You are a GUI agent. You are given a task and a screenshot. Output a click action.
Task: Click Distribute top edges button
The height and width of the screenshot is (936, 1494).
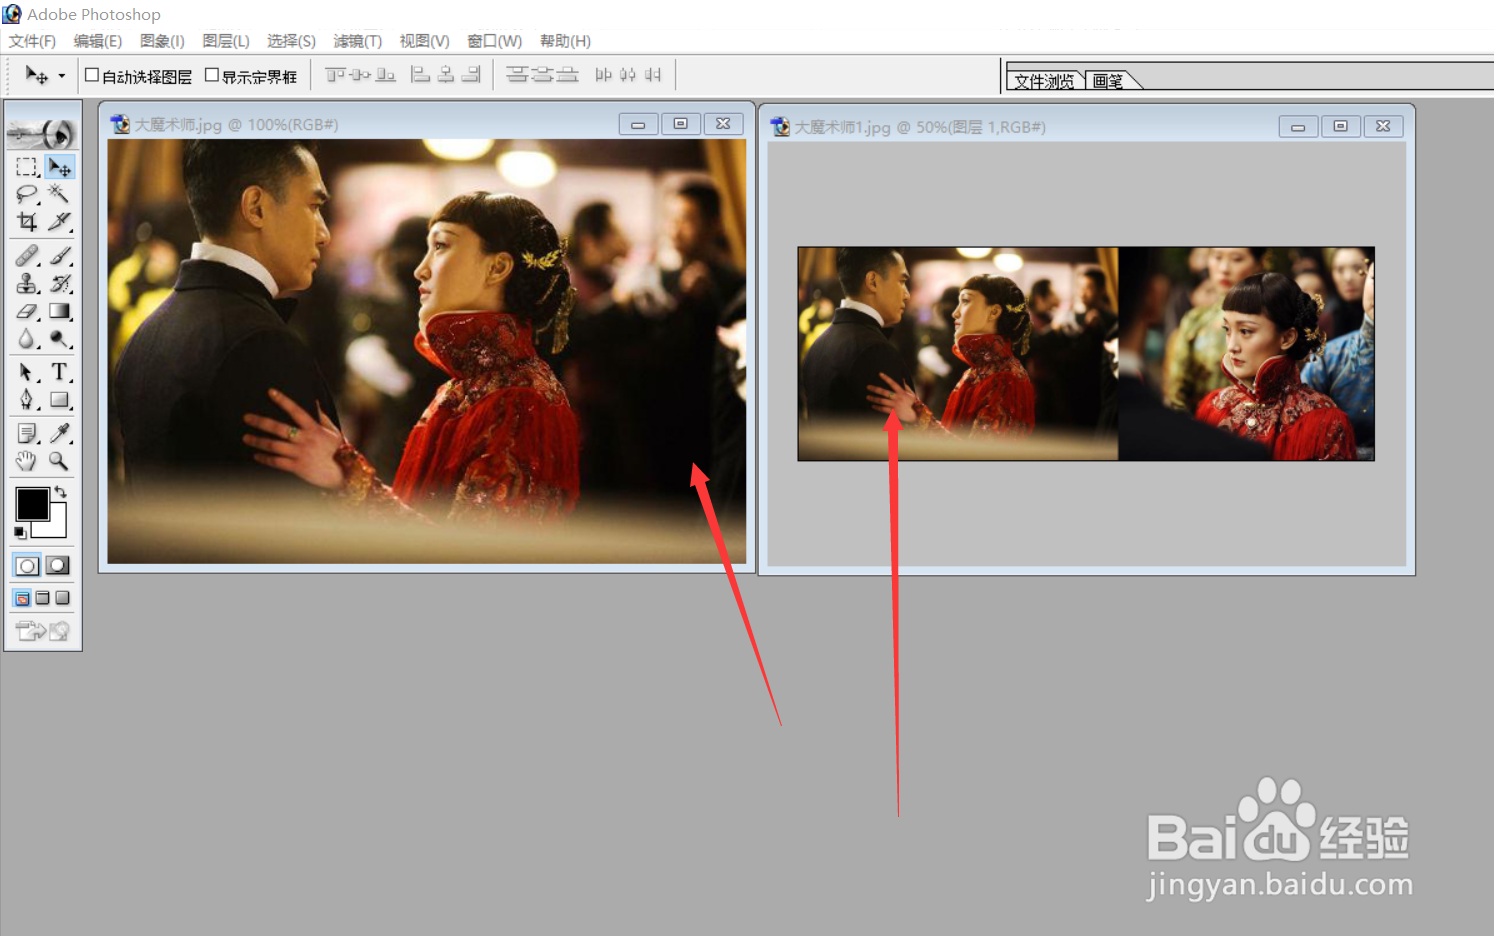point(517,75)
